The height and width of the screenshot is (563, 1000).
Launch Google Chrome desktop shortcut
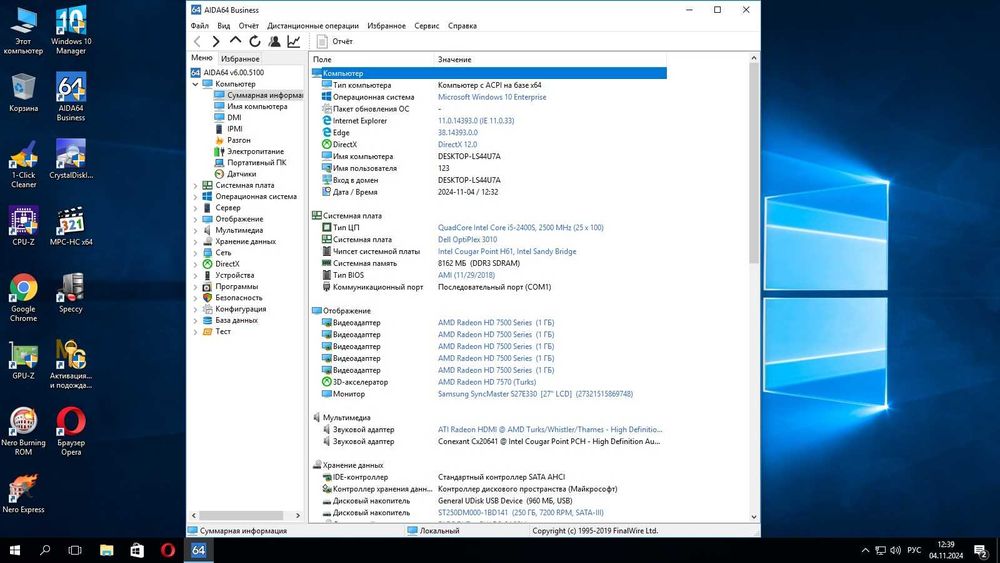coord(24,298)
